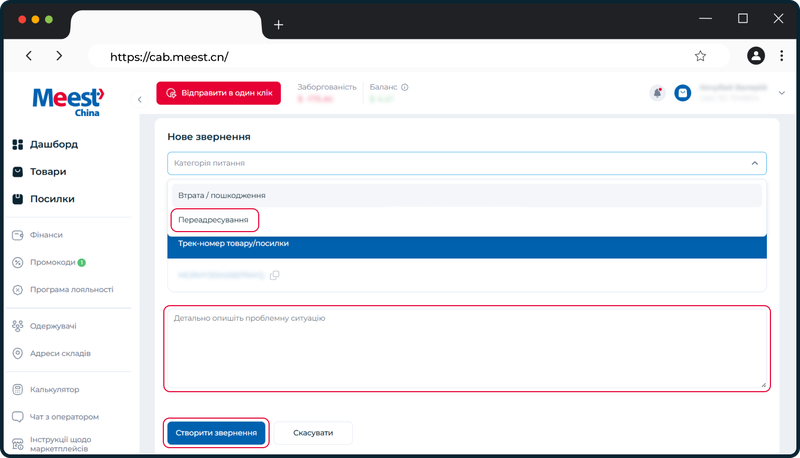Viewport: 800px width, 458px height.
Task: Click the Одержувачі people icon
Action: [17, 326]
